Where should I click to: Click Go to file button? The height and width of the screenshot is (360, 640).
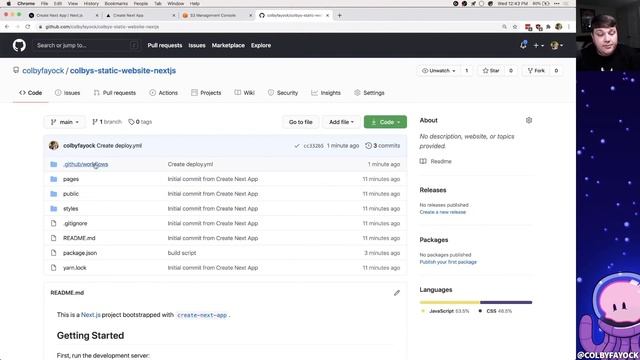[300, 122]
